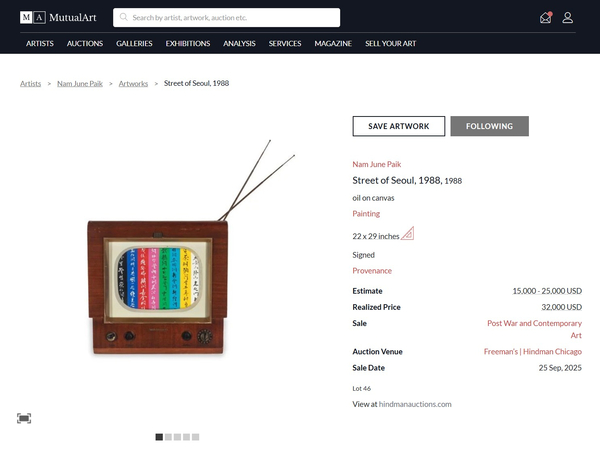Click the dimensions ruler triangle icon
600x451 pixels.
408,233
